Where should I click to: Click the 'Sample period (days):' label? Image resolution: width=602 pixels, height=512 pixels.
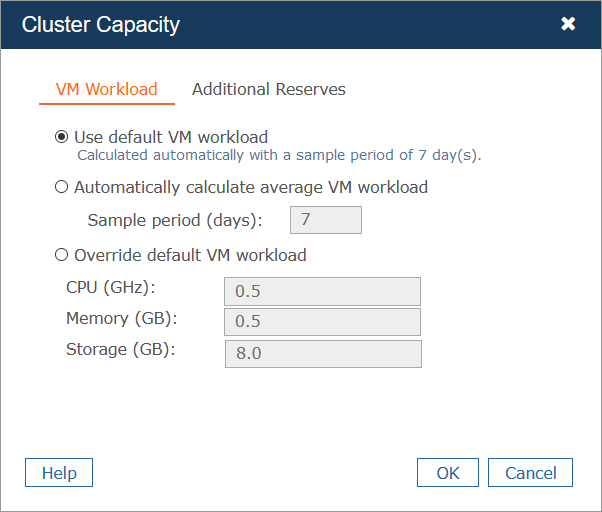(x=175, y=220)
